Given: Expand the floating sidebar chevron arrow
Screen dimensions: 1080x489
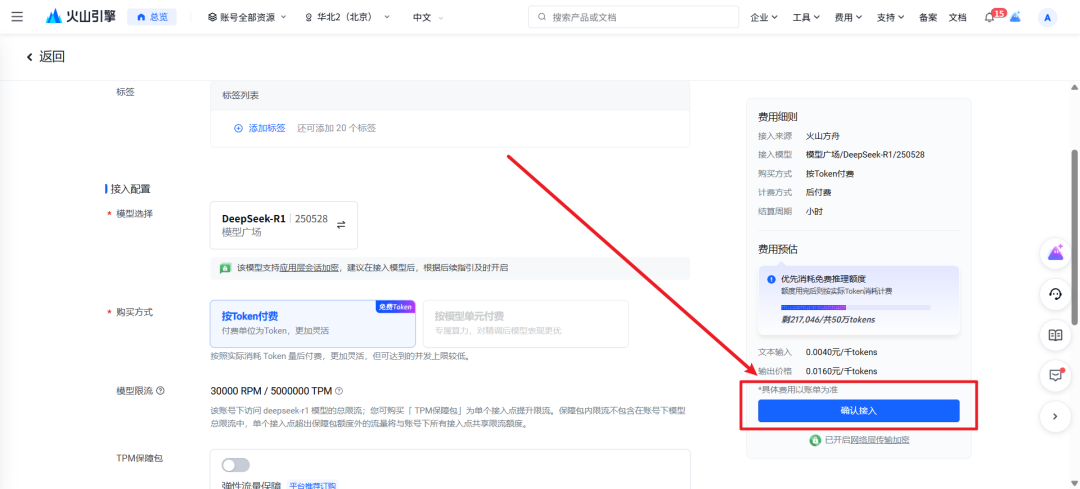Looking at the screenshot, I should [x=1056, y=416].
